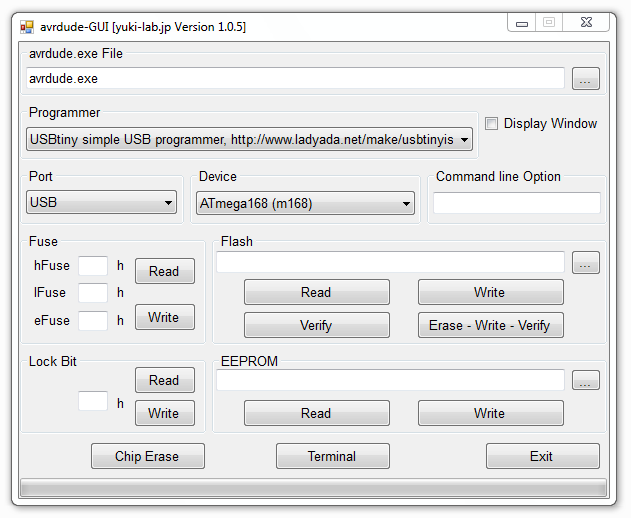Click the EEPROM file path field
Screen dimensions: 631x518
[x=390, y=380]
